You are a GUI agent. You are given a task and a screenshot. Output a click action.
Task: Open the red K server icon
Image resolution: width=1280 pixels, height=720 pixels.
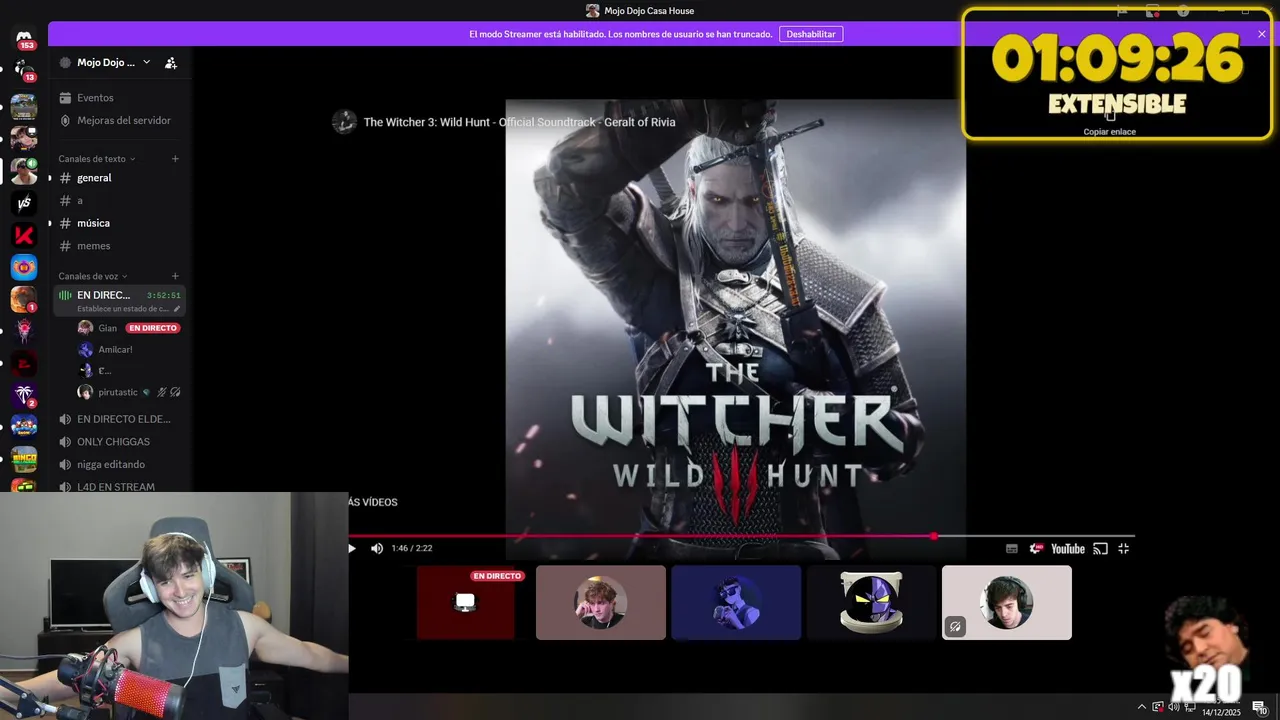tap(24, 236)
